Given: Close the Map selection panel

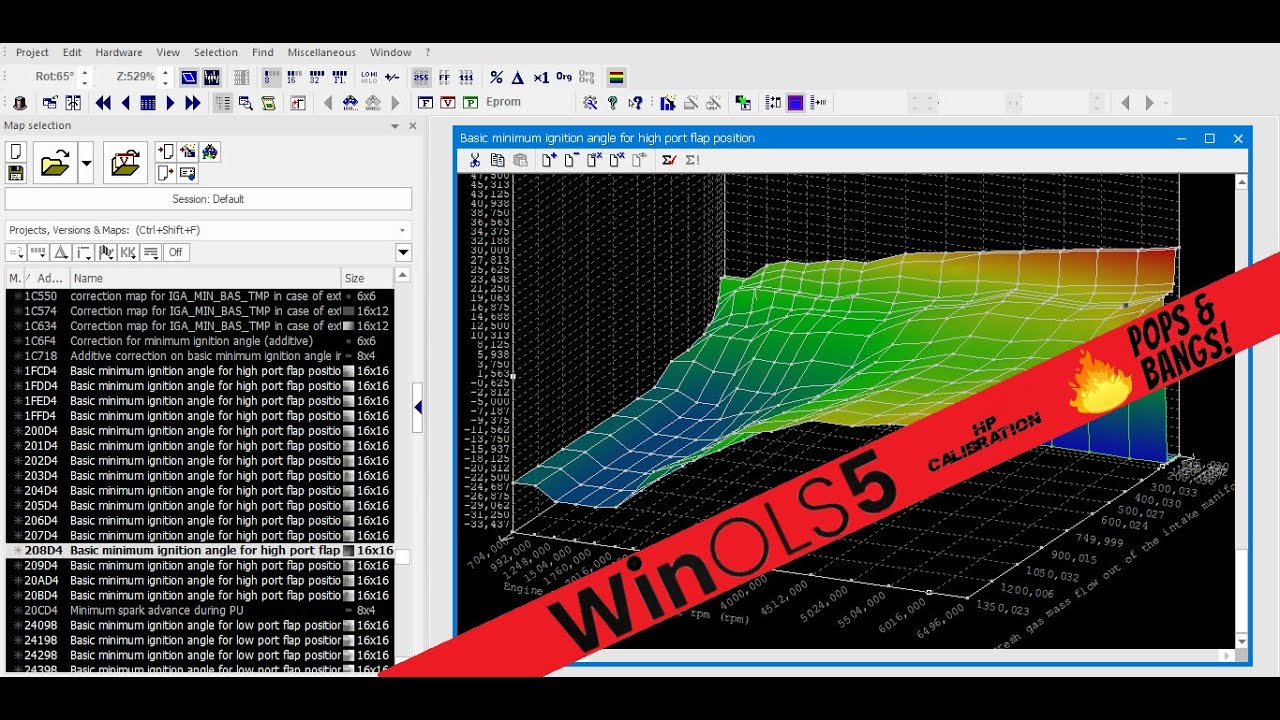Looking at the screenshot, I should (x=412, y=126).
